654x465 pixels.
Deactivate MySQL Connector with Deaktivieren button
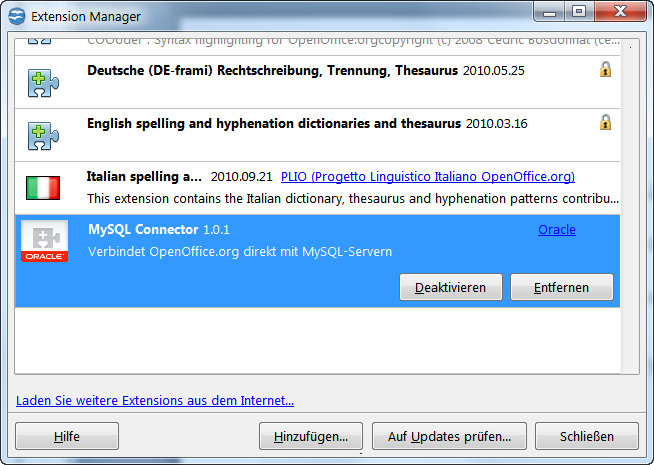tap(450, 287)
